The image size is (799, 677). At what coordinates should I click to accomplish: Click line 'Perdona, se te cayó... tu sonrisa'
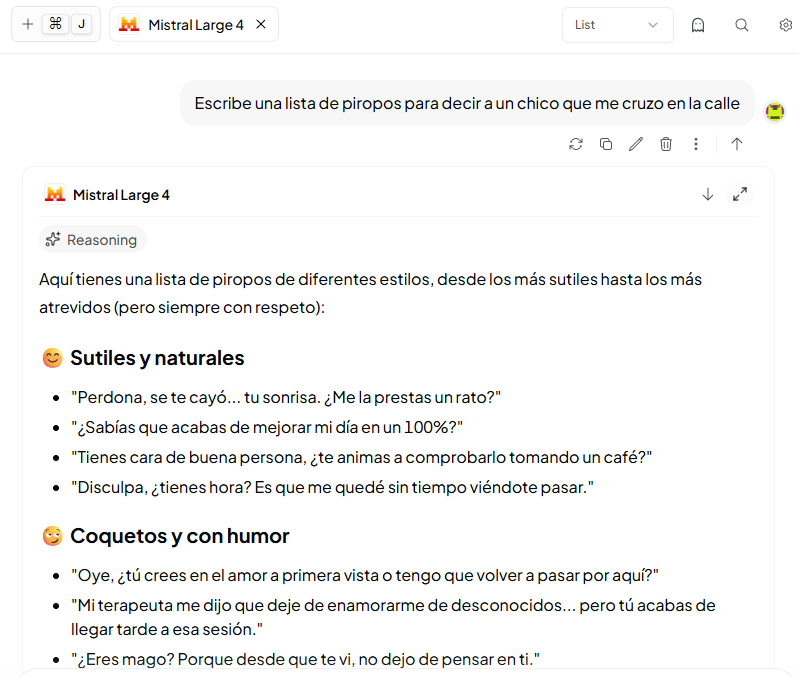286,397
